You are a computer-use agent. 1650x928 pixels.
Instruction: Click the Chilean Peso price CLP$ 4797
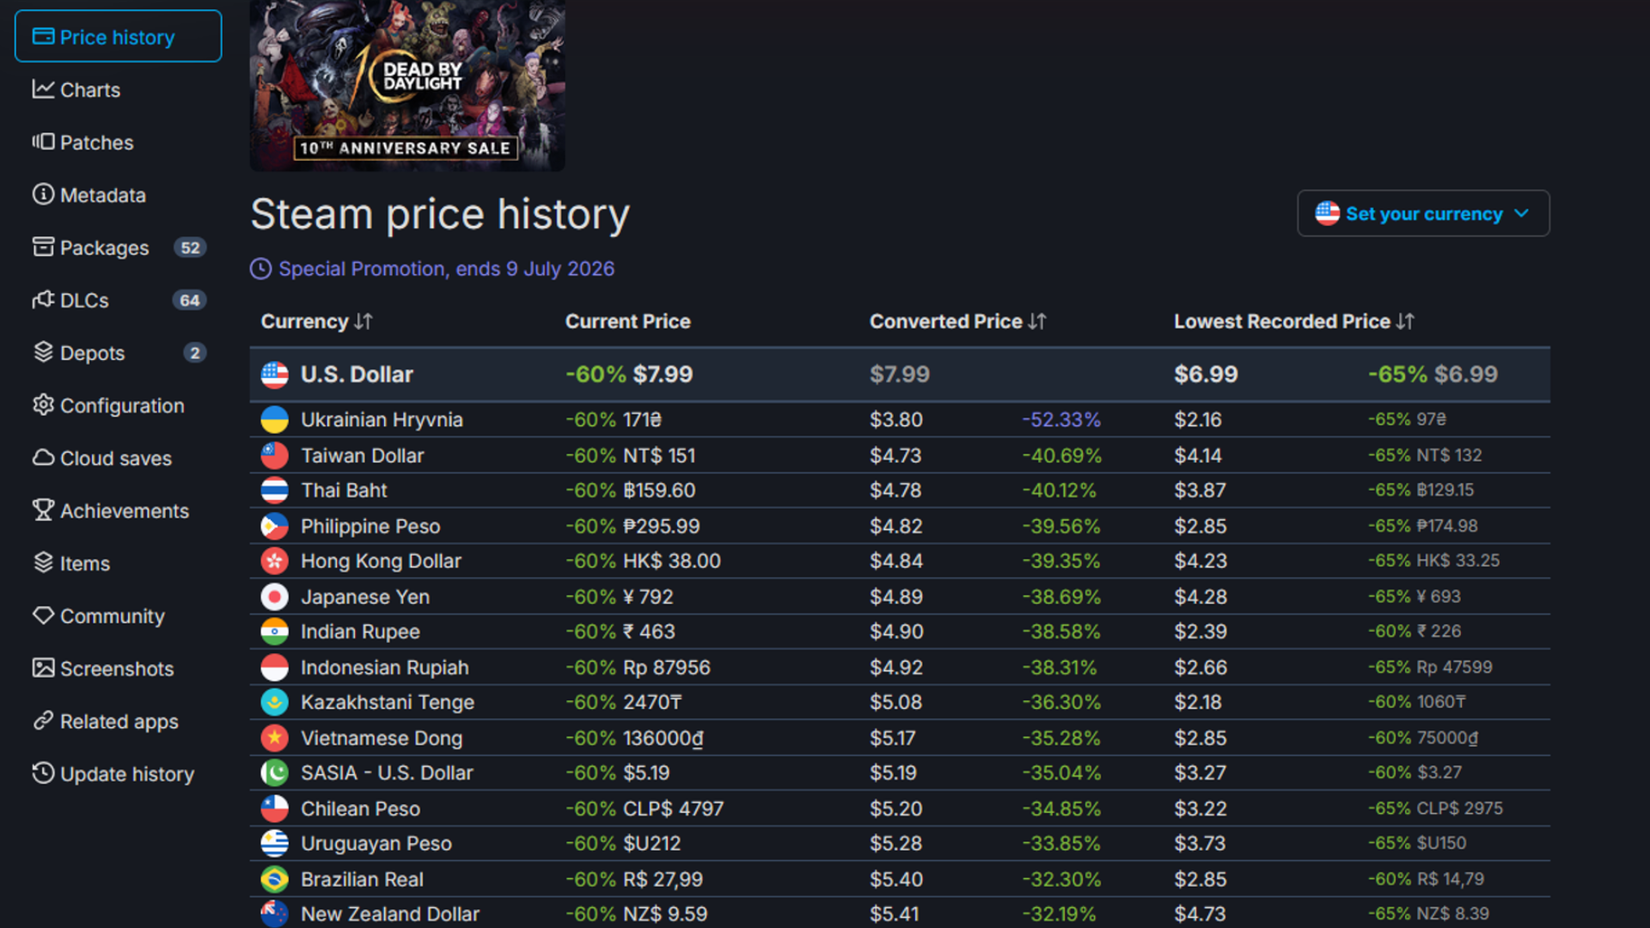click(673, 808)
